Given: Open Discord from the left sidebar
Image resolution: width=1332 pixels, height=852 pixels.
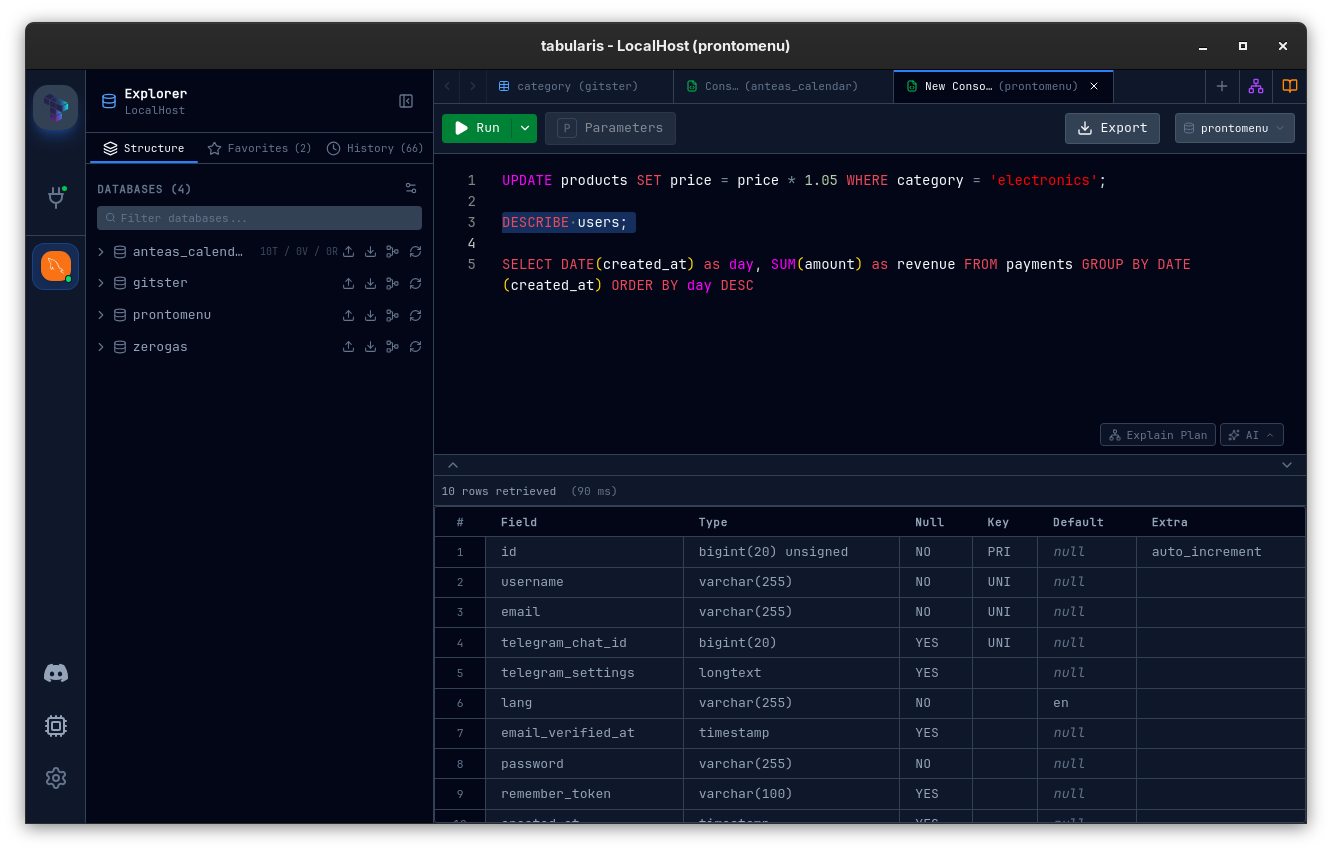Looking at the screenshot, I should pyautogui.click(x=55, y=673).
